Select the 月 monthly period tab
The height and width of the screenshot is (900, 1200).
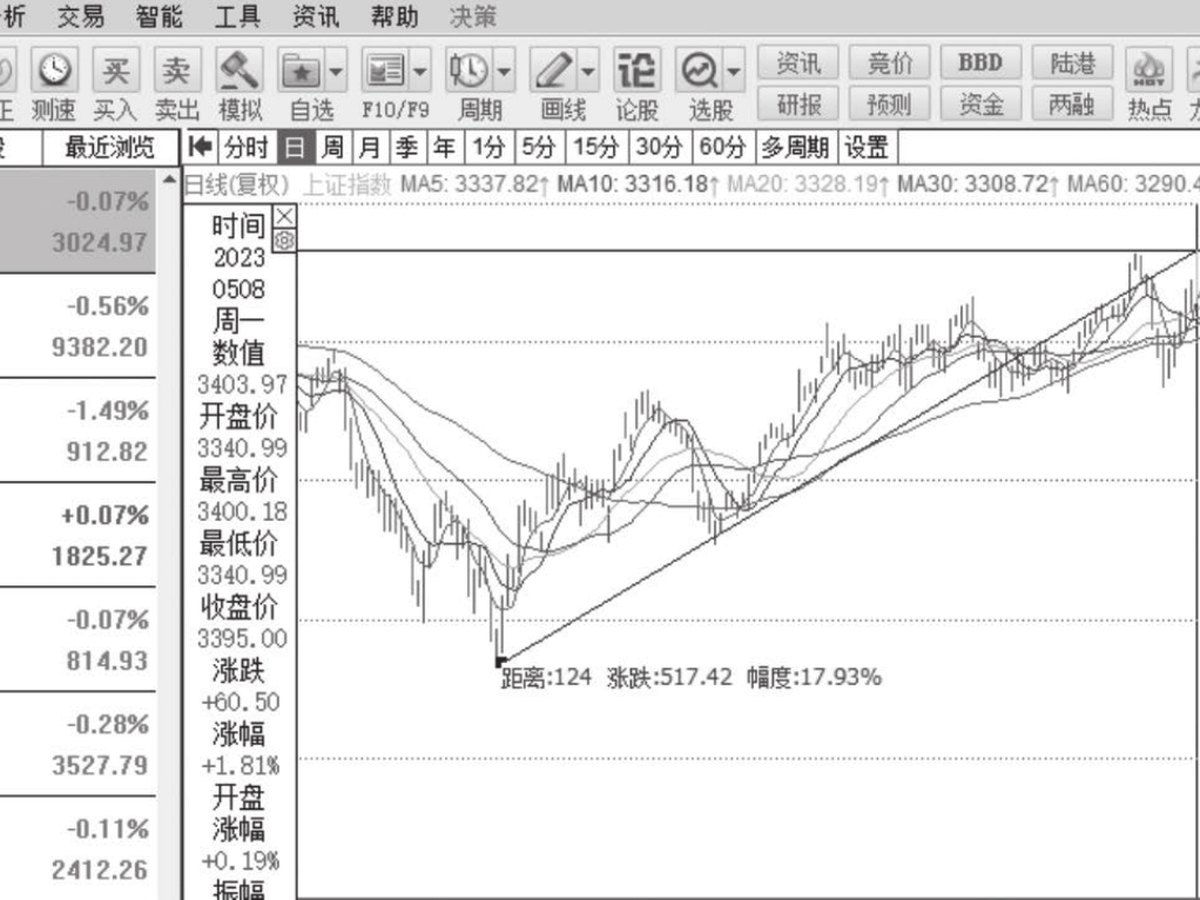click(x=369, y=148)
